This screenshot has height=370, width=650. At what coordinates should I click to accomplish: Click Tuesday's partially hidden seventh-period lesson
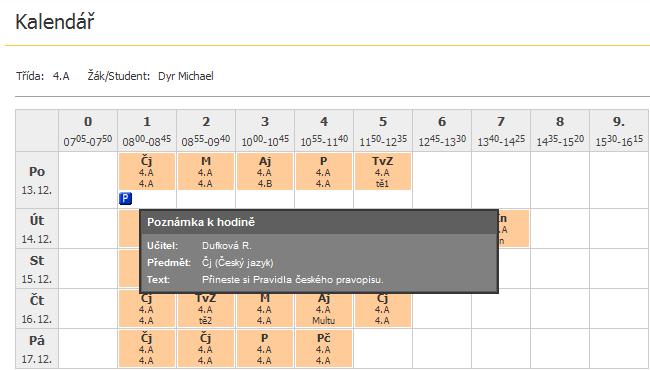[x=514, y=229]
